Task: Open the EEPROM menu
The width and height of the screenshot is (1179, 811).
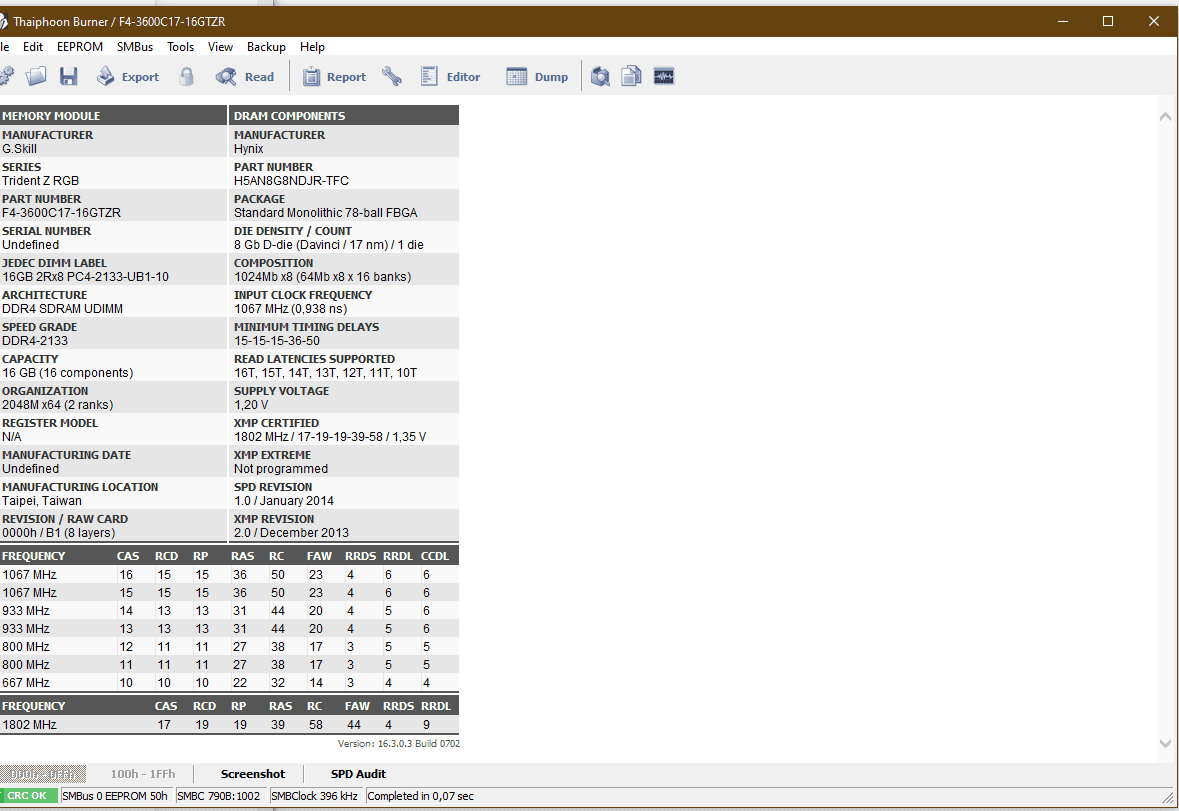Action: point(80,47)
